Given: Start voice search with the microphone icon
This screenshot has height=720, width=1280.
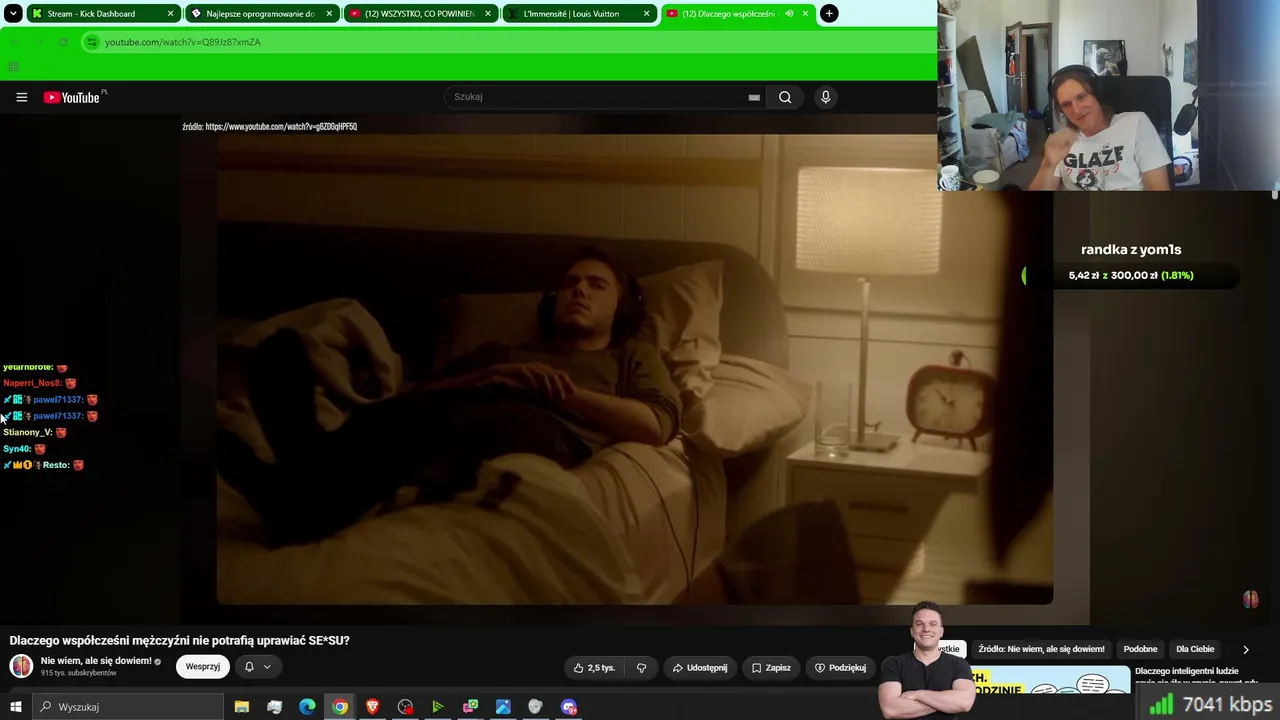Looking at the screenshot, I should point(825,97).
